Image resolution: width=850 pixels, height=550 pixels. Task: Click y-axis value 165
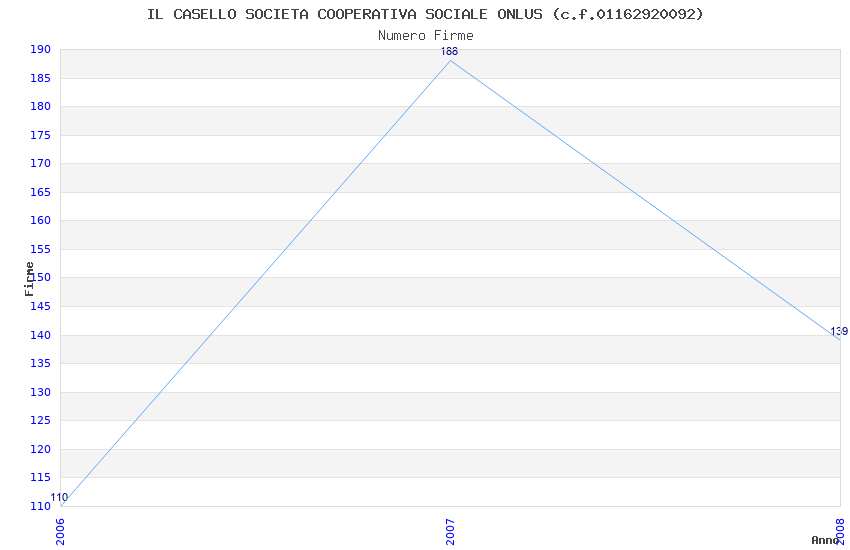[x=40, y=192]
